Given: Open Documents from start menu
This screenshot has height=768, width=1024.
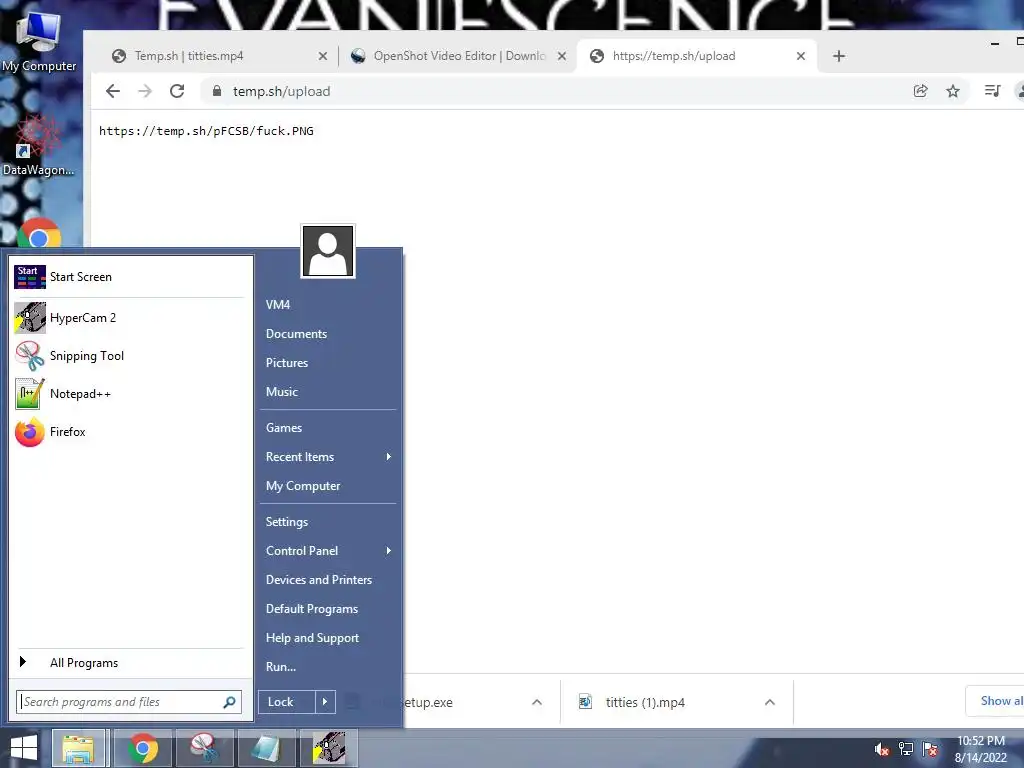Looking at the screenshot, I should pos(296,334).
